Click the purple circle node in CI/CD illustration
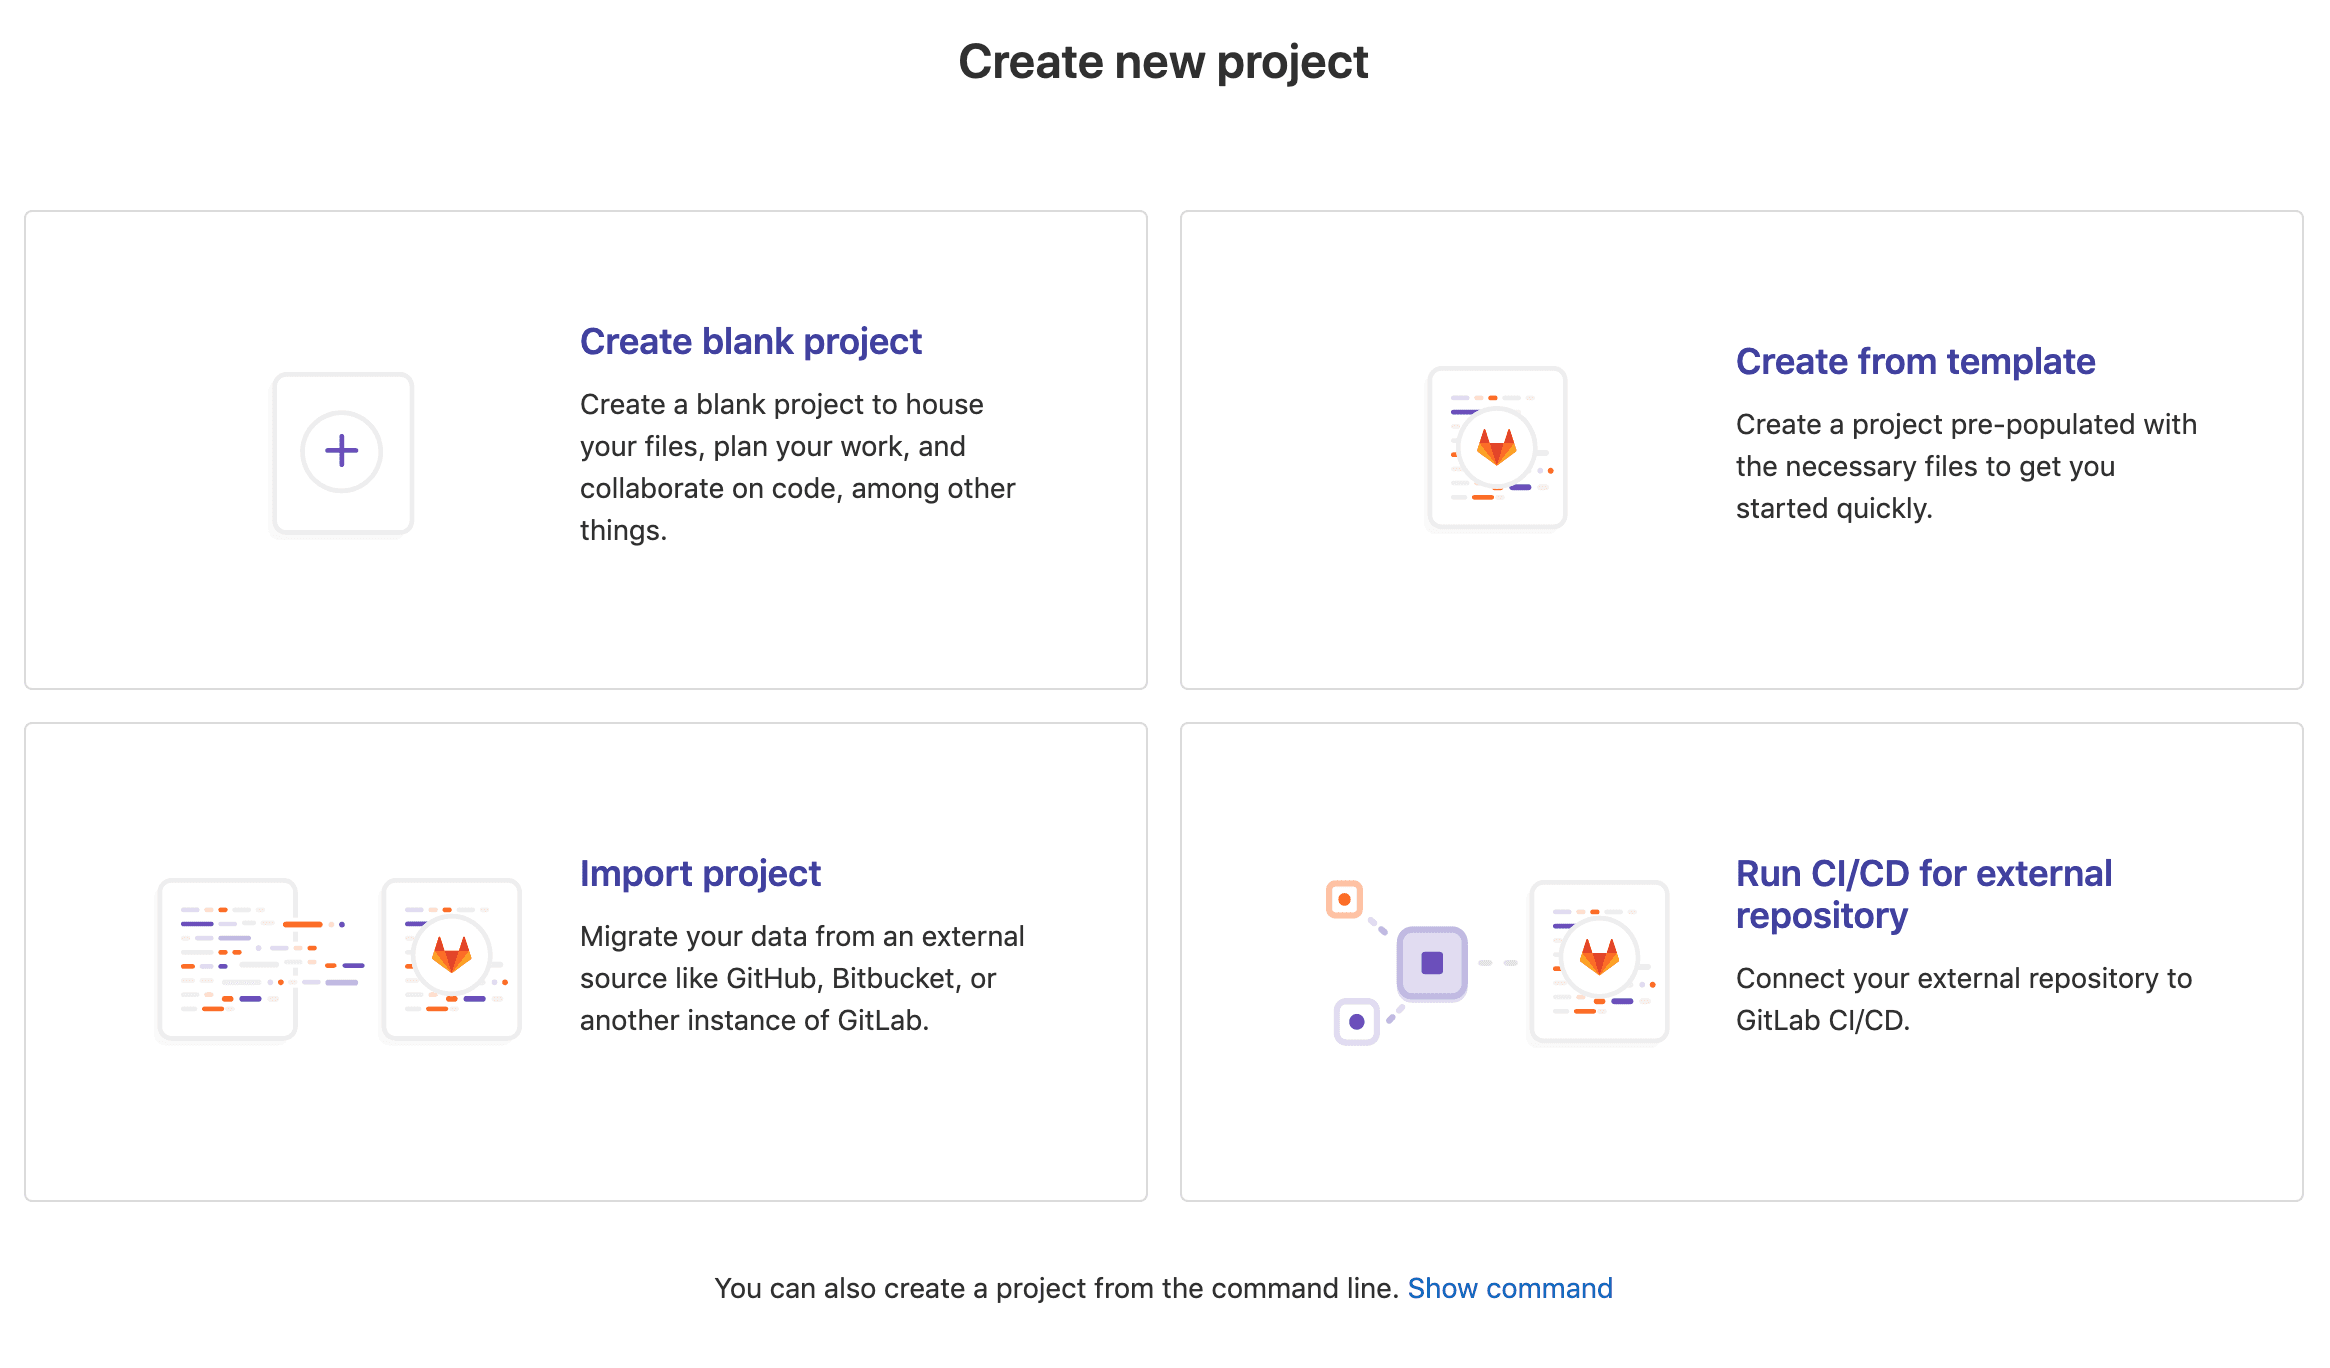This screenshot has width=2330, height=1368. tap(1356, 1021)
